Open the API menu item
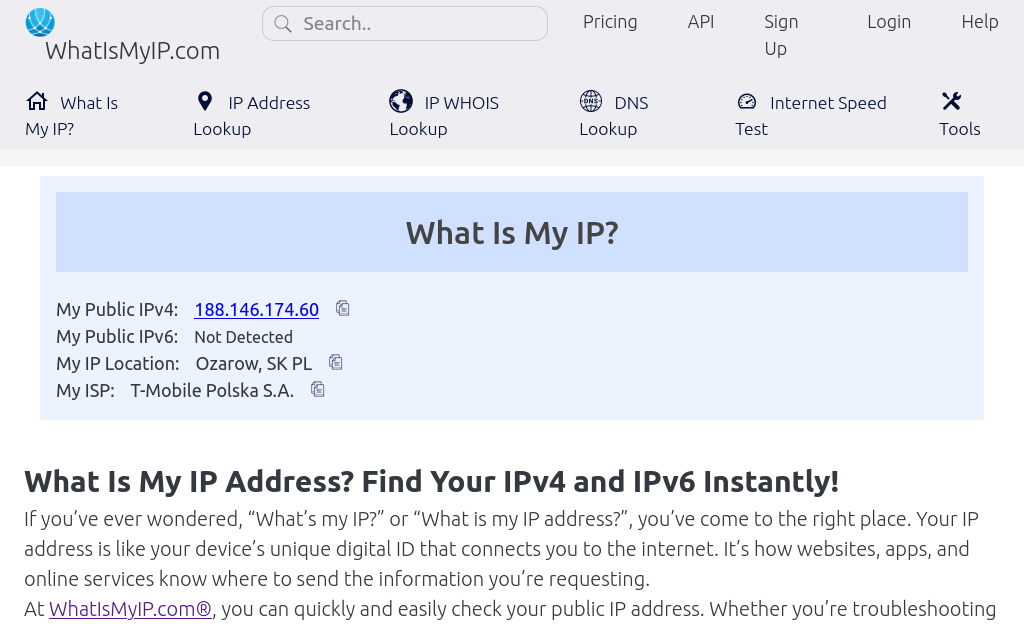 (701, 22)
